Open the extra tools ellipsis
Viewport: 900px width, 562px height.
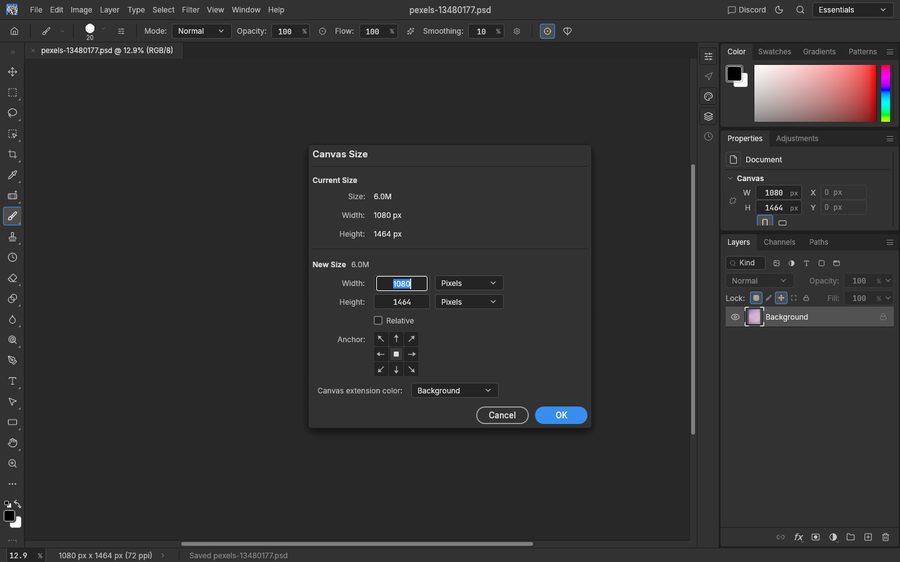point(12,484)
